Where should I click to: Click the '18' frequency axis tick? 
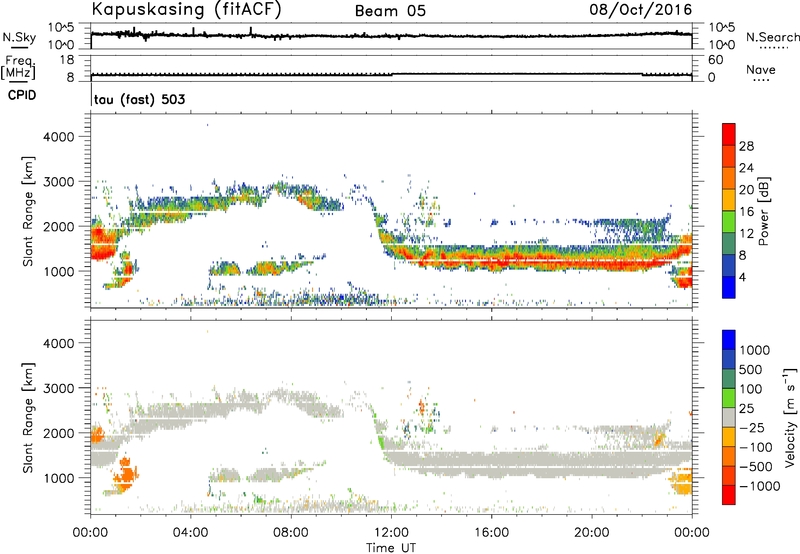tap(66, 60)
